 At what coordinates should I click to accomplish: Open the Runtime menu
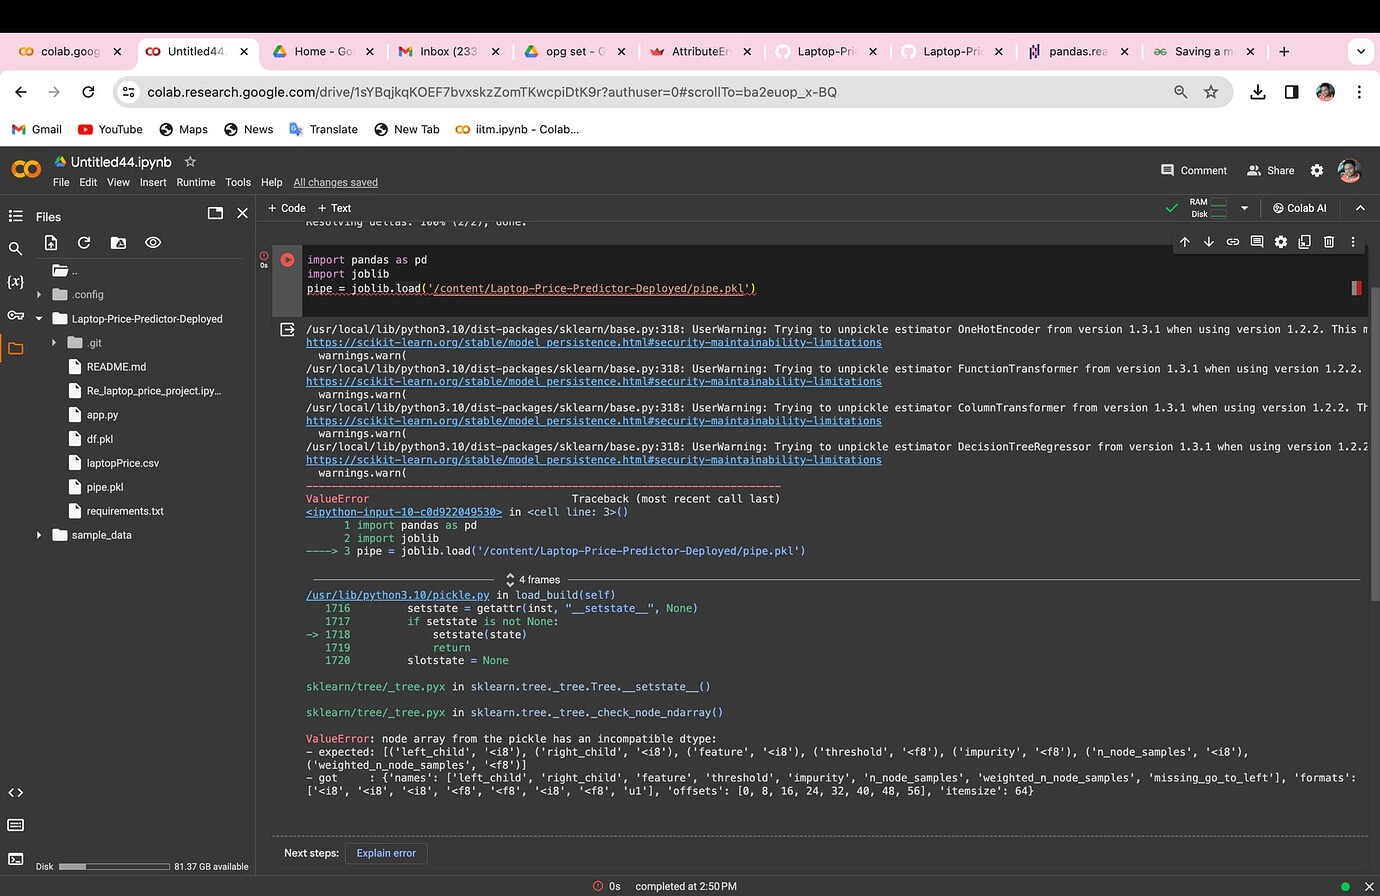(196, 182)
